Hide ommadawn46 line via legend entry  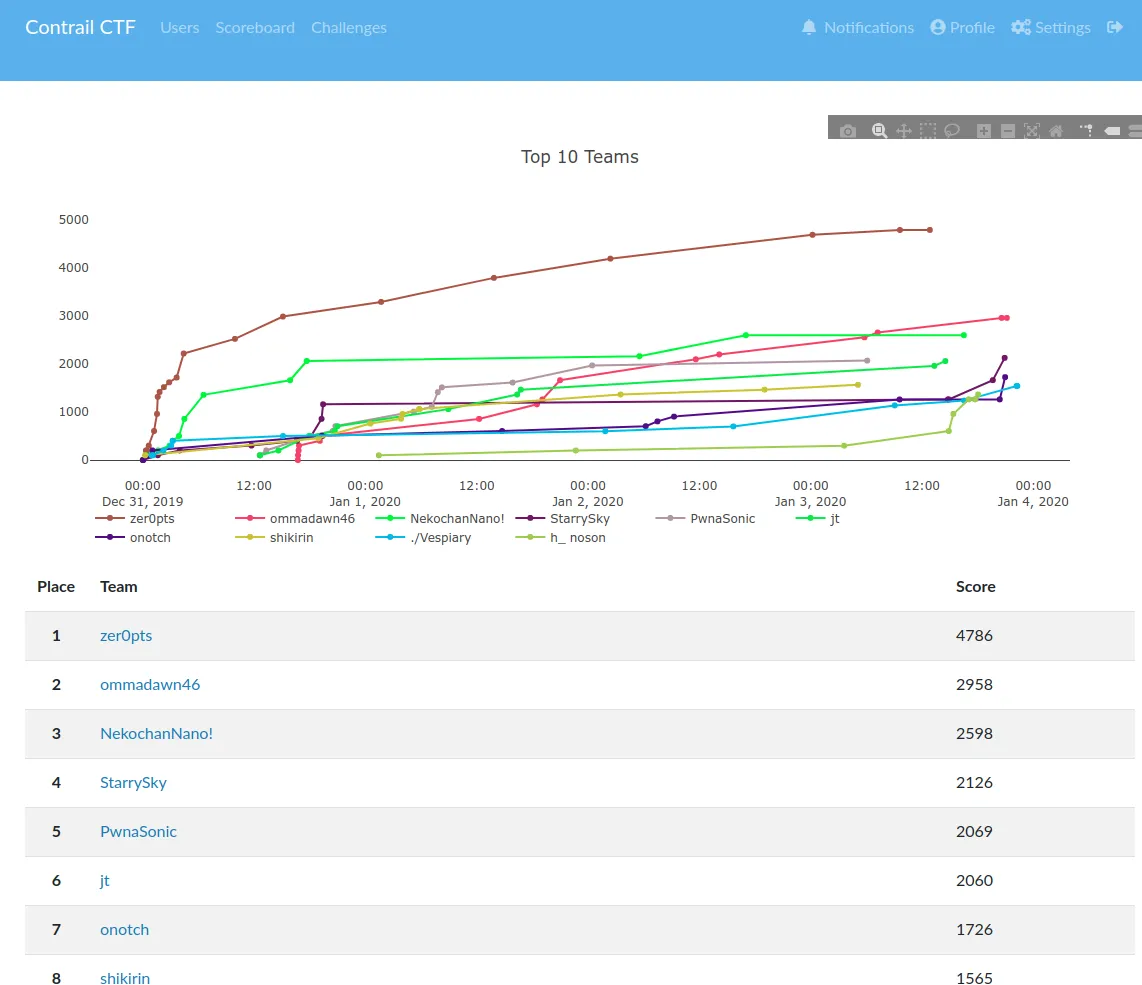coord(311,519)
